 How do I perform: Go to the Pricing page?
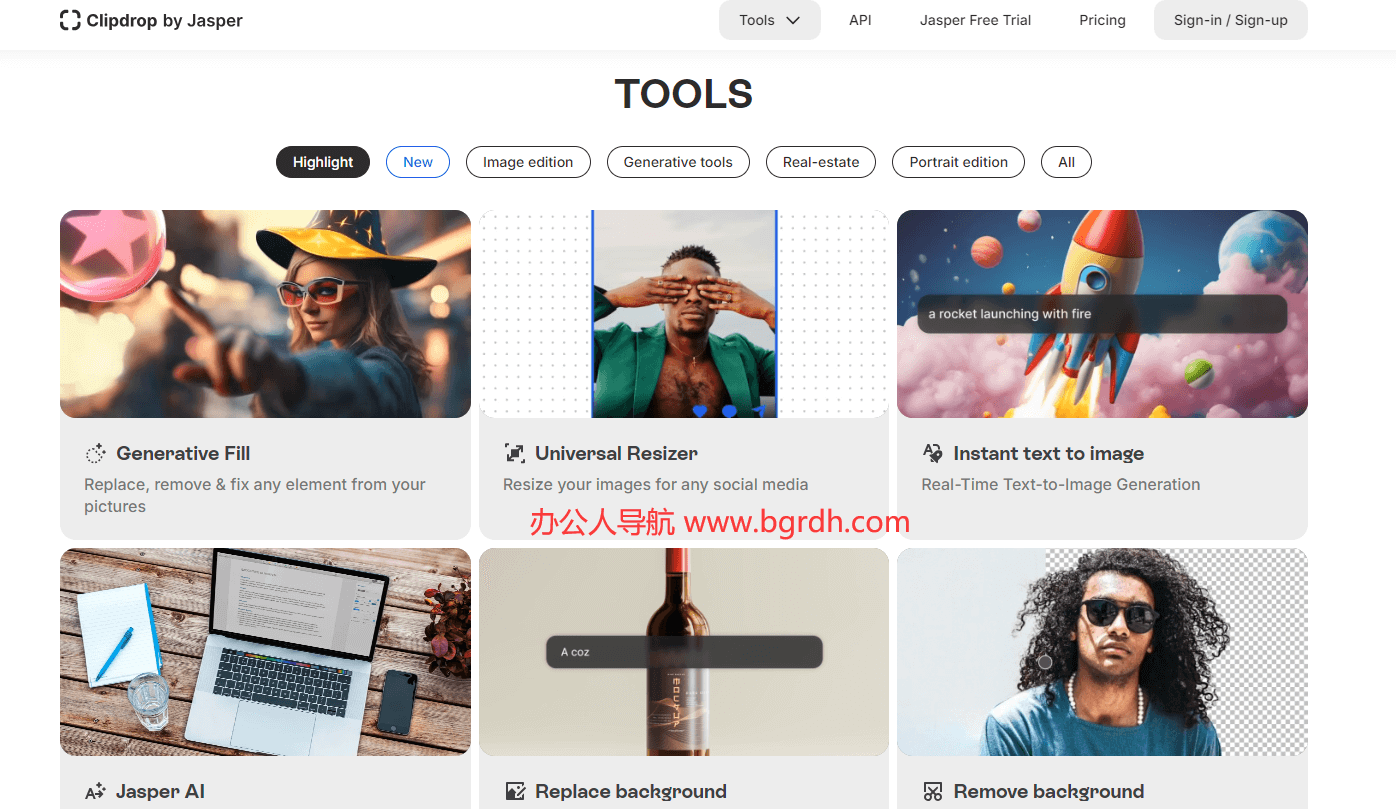[x=1102, y=20]
